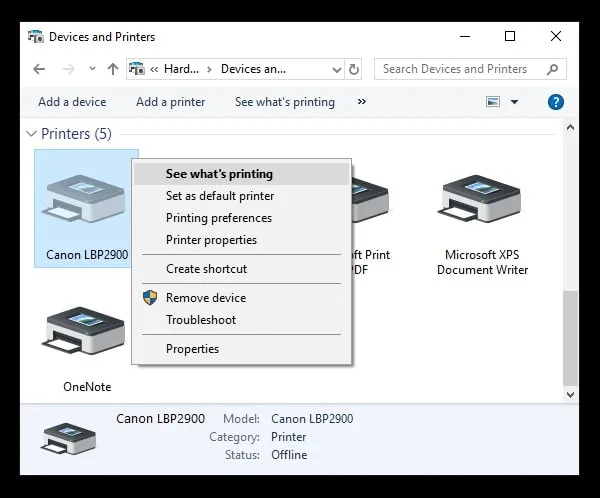Click the Search Devices and Printers field
Viewport: 600px width, 498px height.
click(x=460, y=69)
